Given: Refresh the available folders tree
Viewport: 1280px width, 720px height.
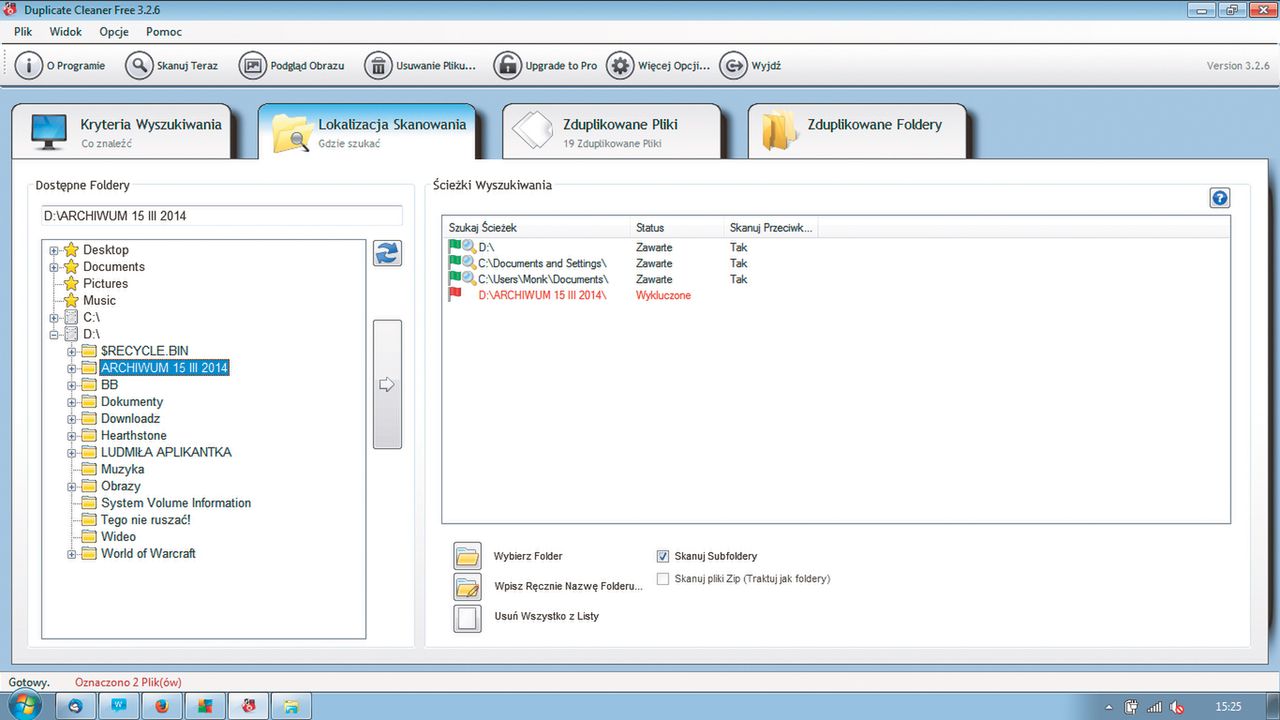Looking at the screenshot, I should [387, 253].
